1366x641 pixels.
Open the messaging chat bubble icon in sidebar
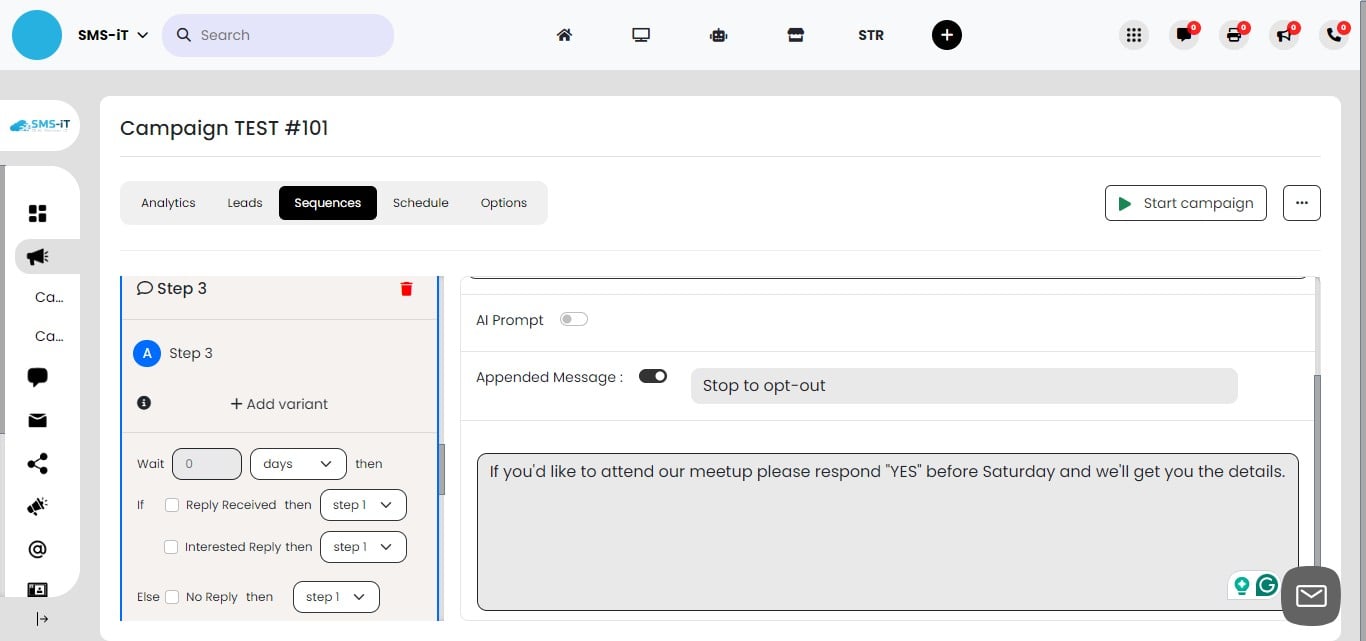pyautogui.click(x=37, y=377)
